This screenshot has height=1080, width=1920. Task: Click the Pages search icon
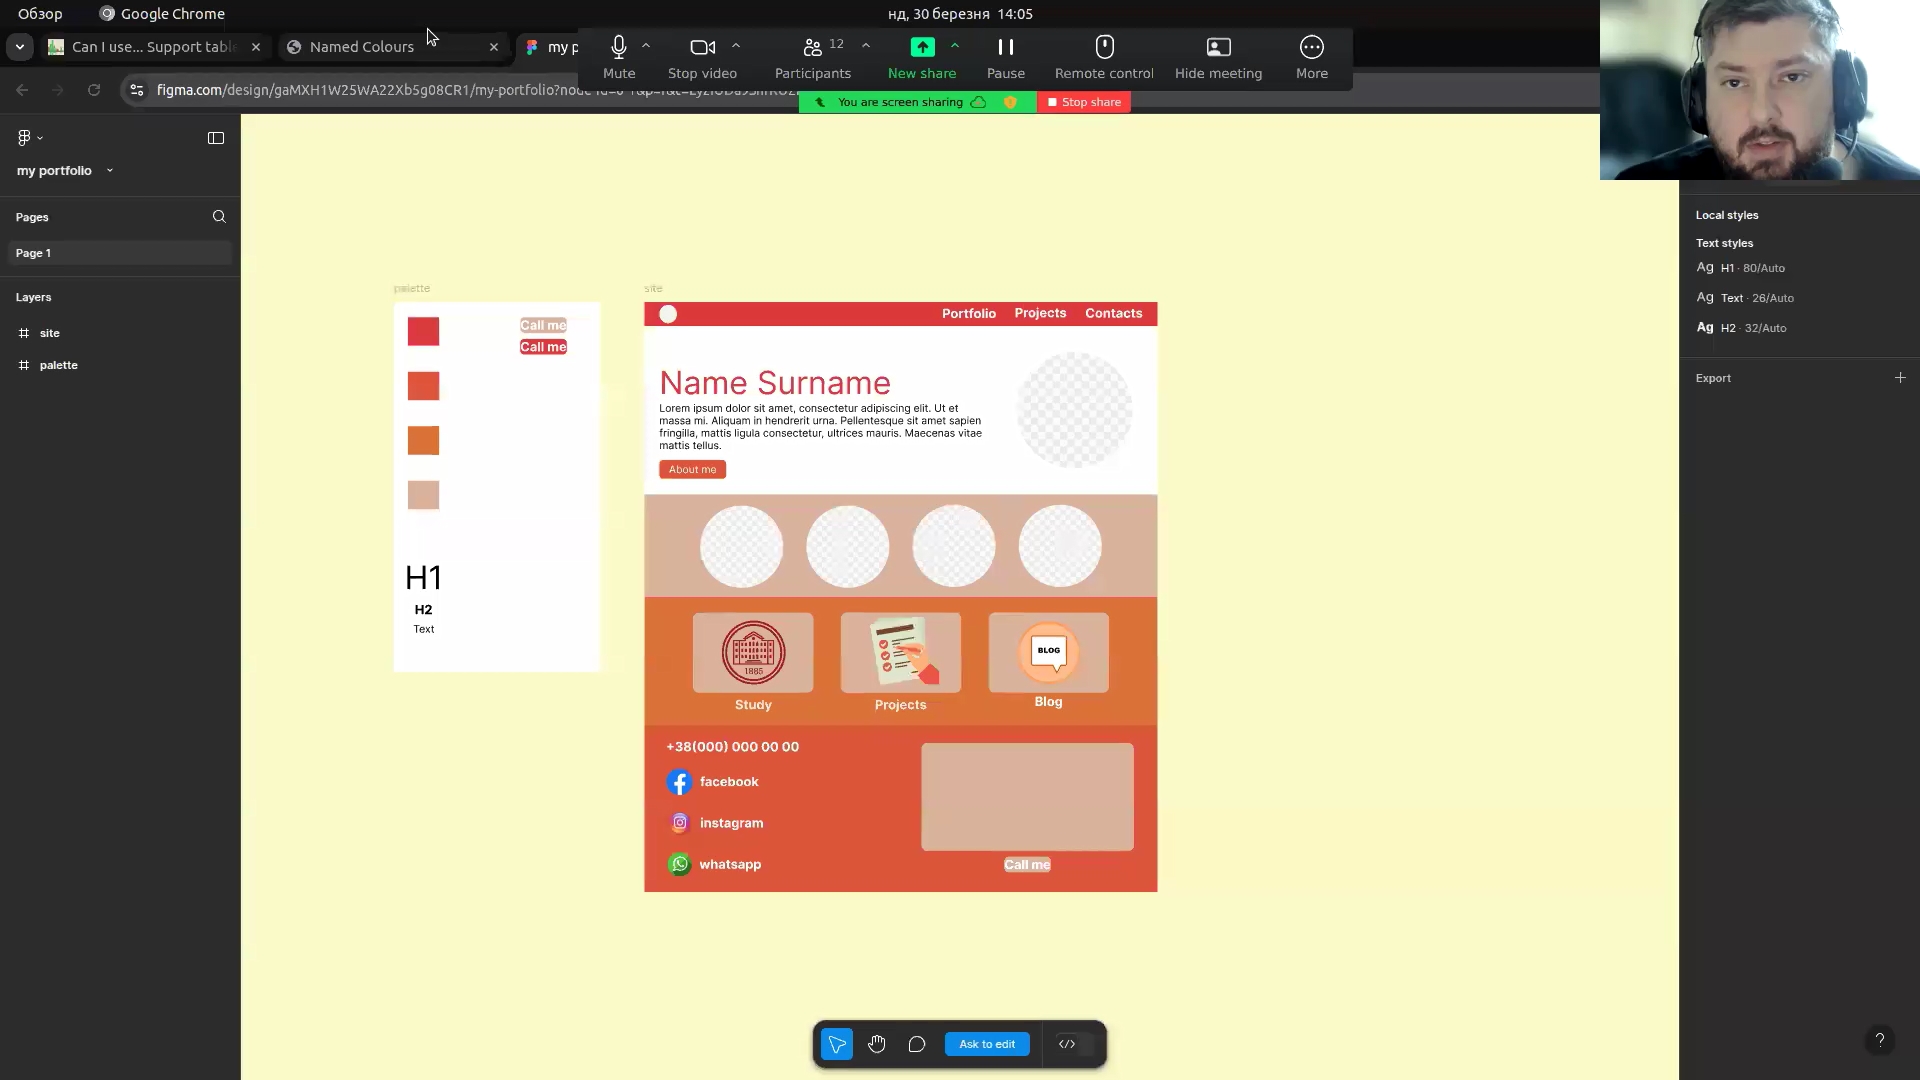[x=219, y=217]
